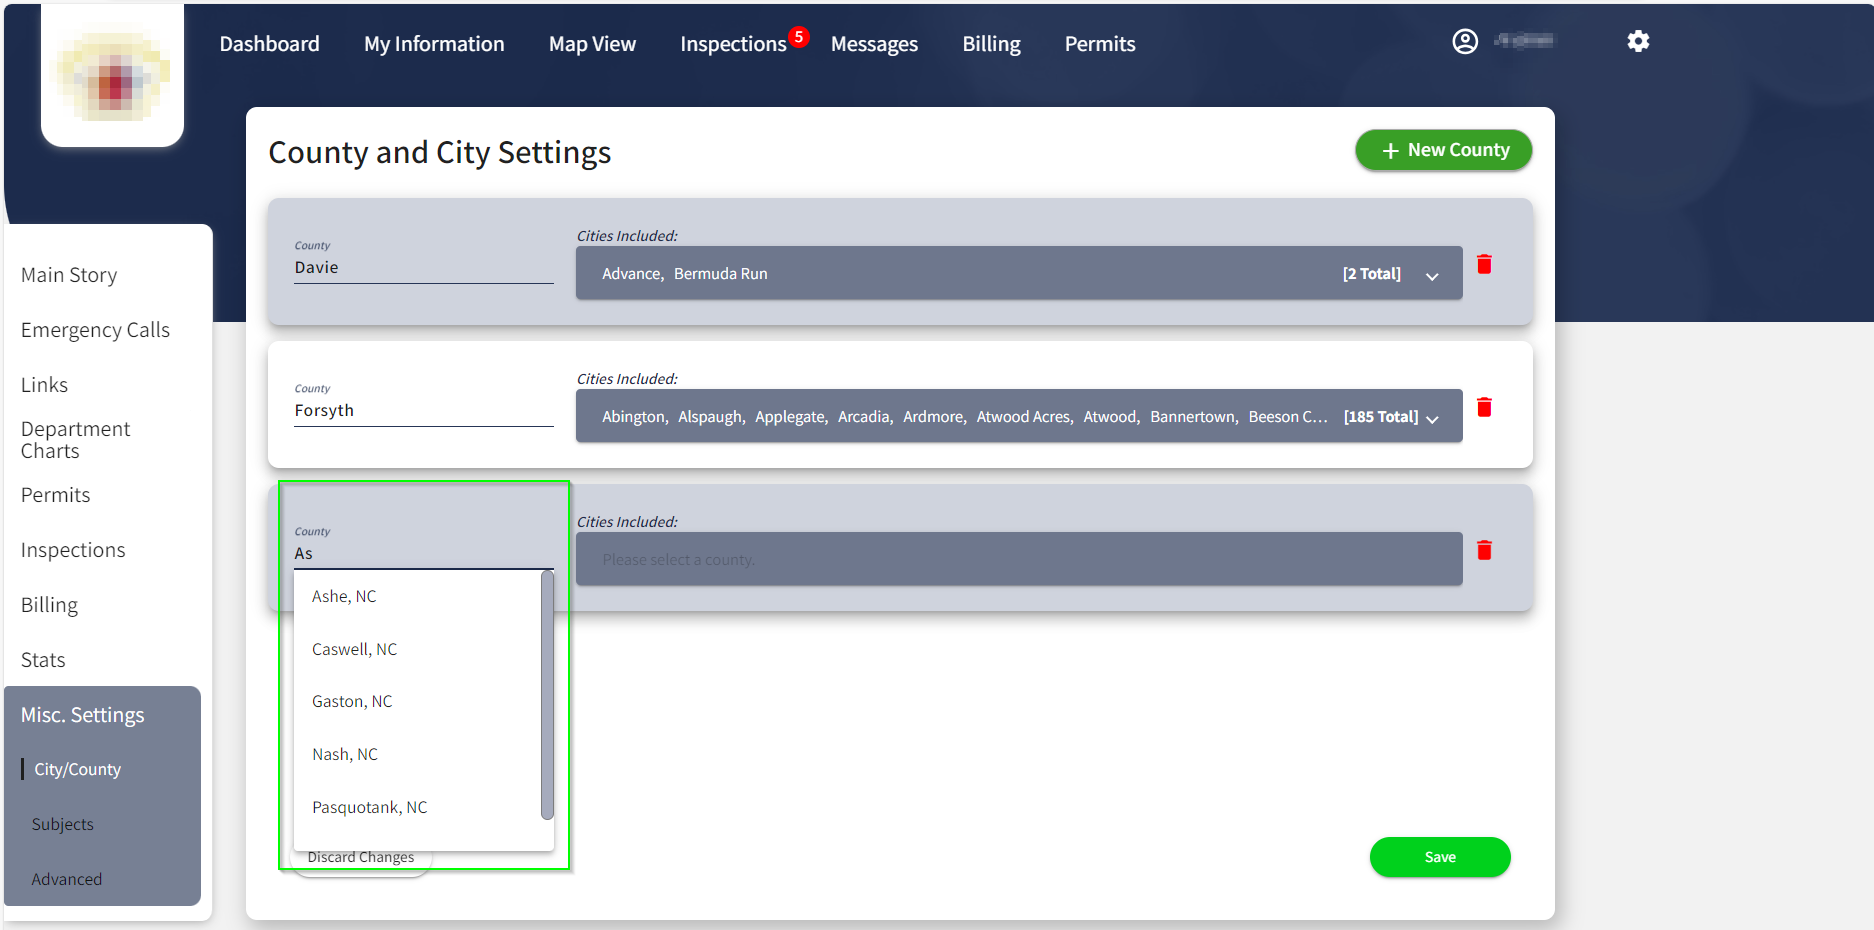
Task: Select Ashe, NC from county suggestions
Action: [x=344, y=596]
